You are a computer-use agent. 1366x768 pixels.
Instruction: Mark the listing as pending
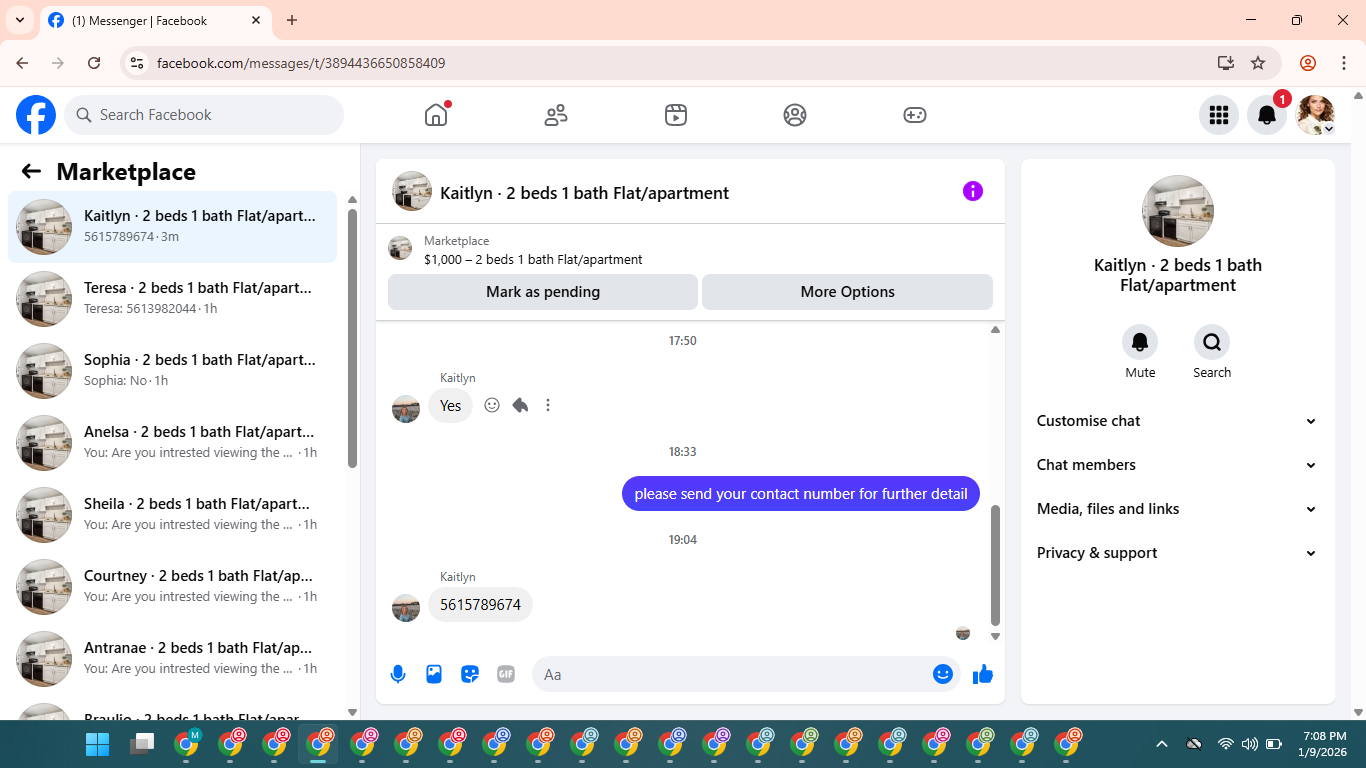click(543, 292)
